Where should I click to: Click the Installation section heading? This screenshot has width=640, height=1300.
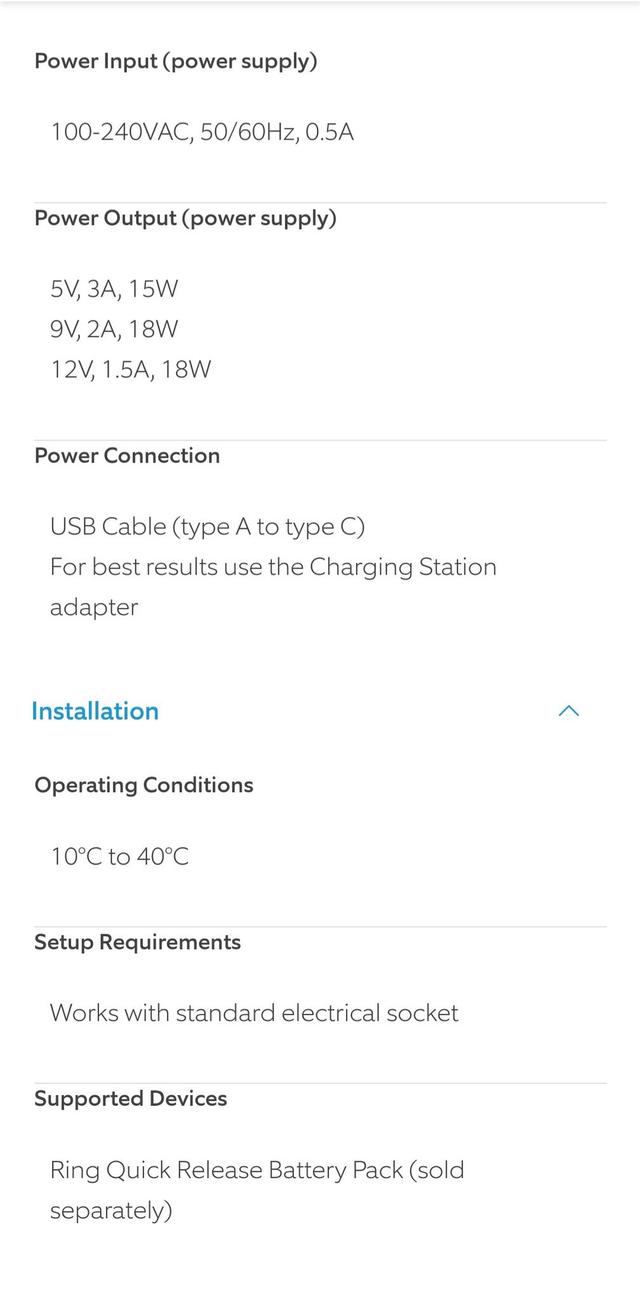tap(95, 711)
